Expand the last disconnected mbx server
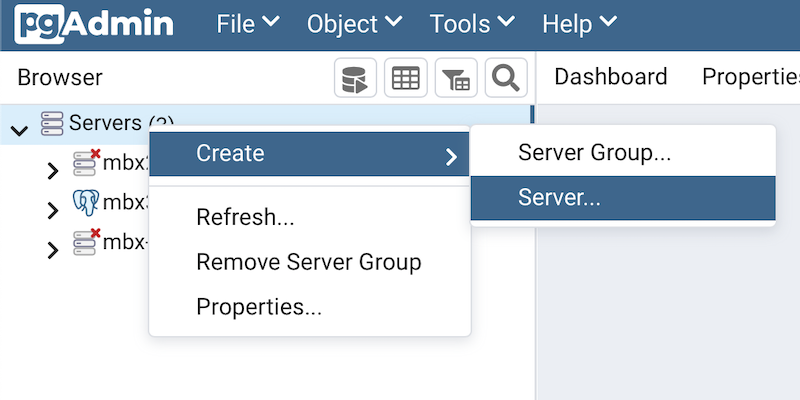The width and height of the screenshot is (800, 400). tap(53, 250)
